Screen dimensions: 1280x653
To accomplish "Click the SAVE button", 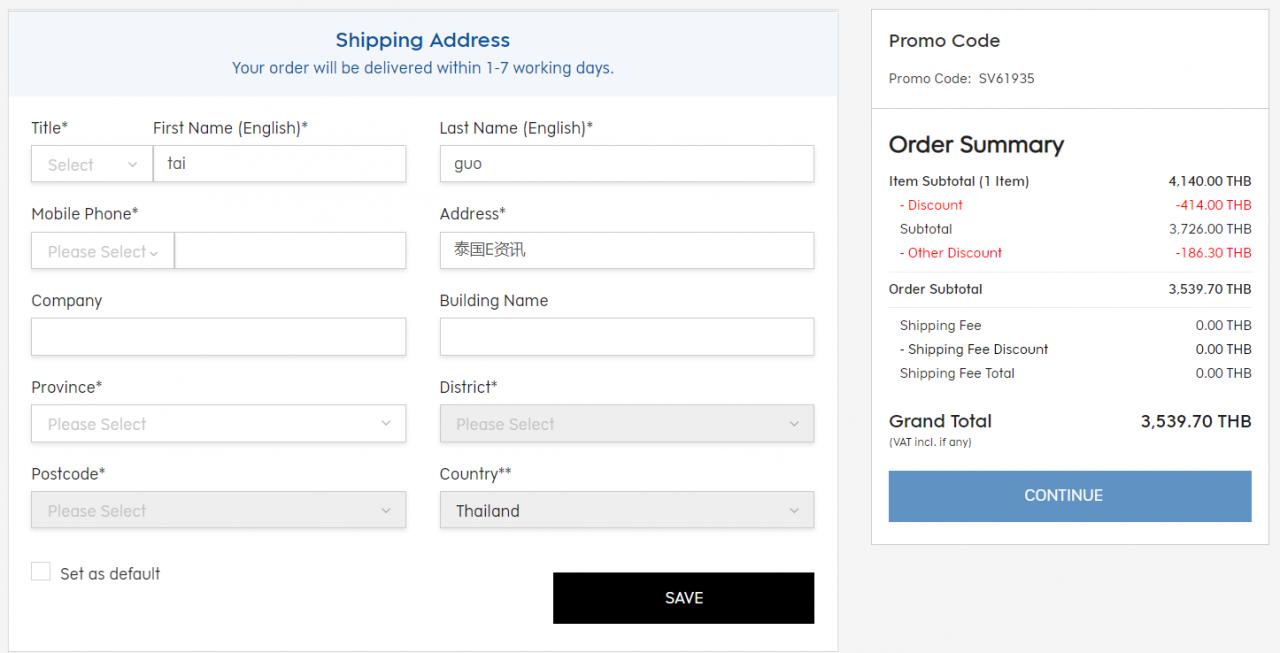I will [683, 597].
